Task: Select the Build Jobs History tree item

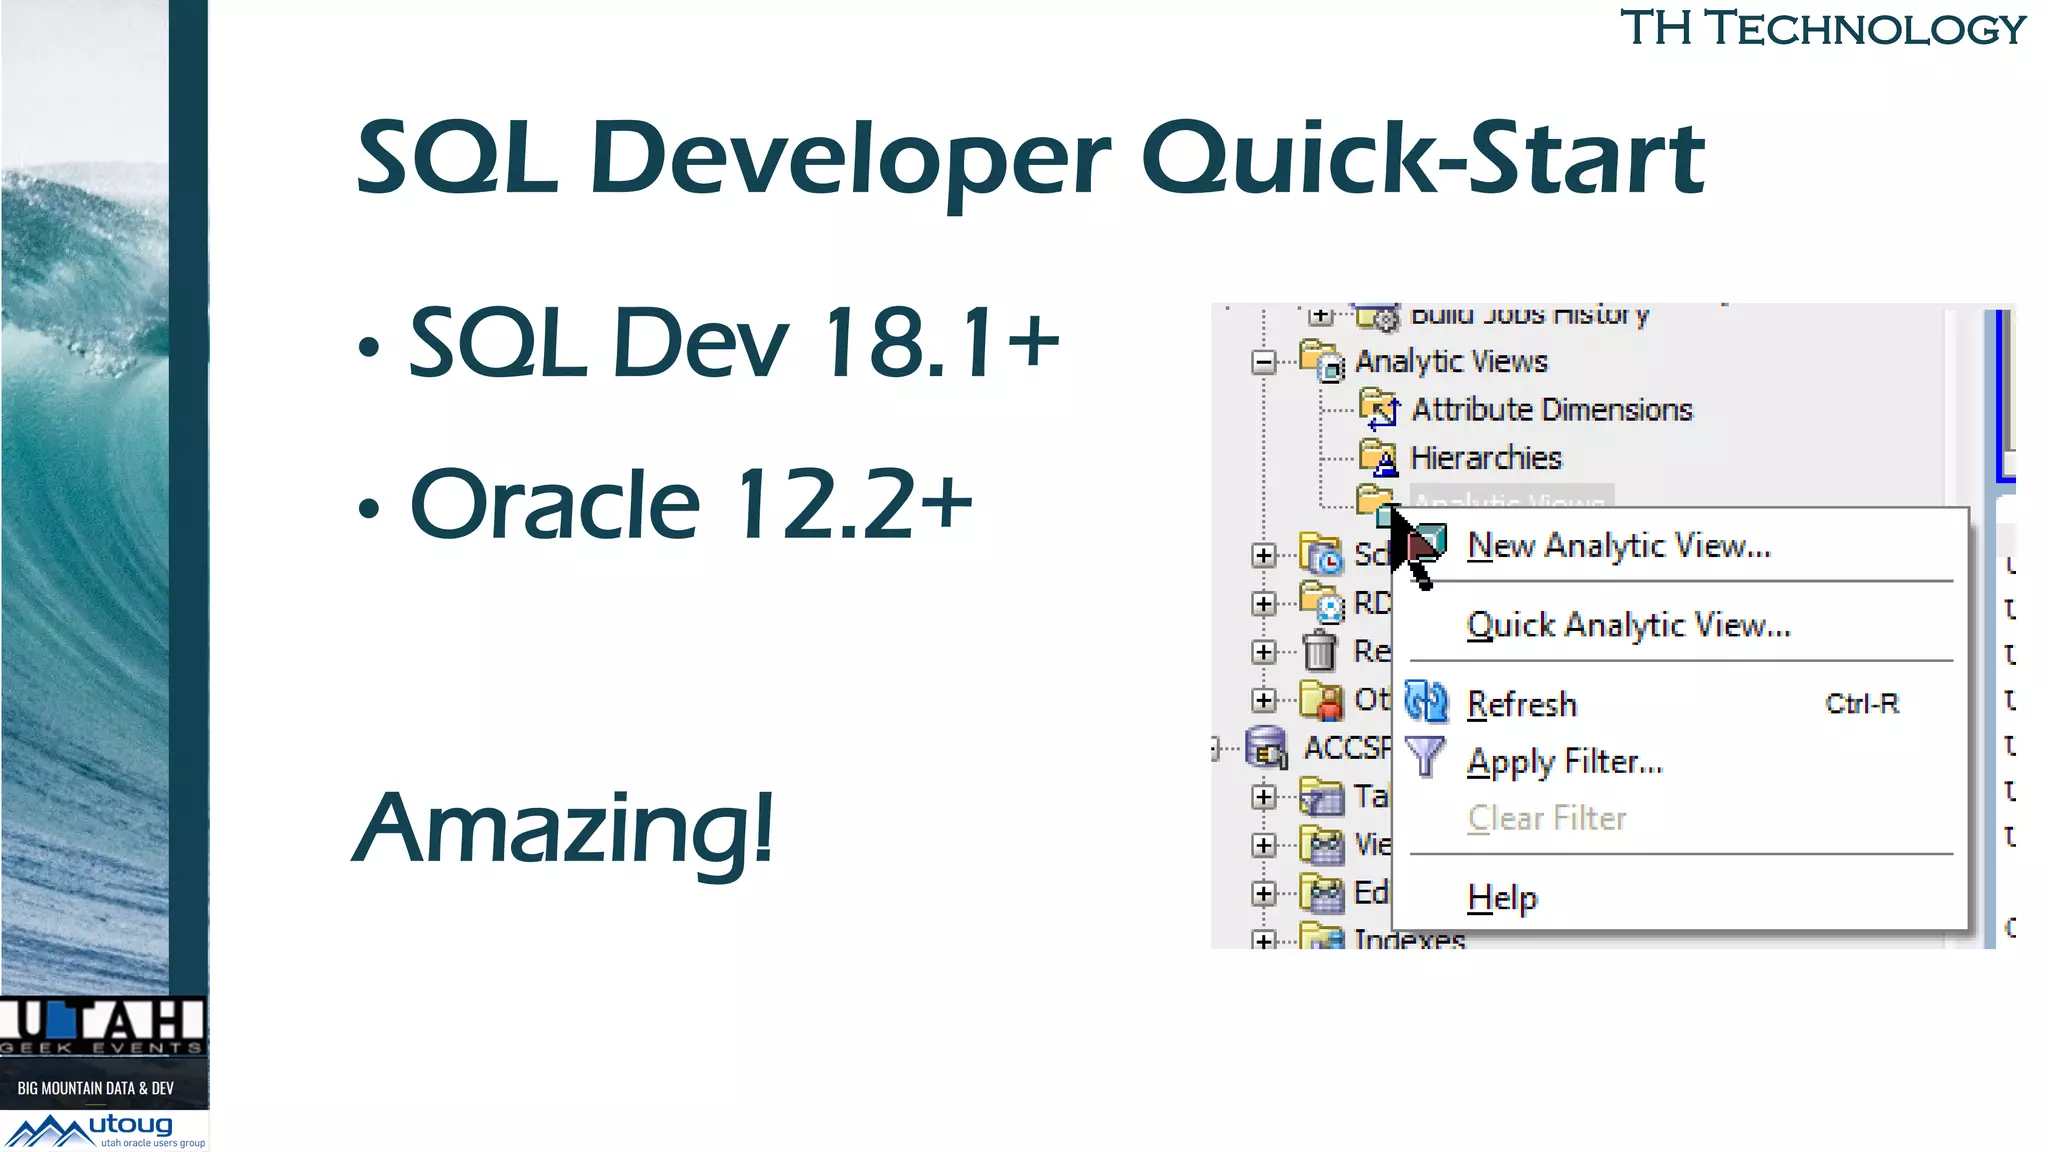Action: click(1529, 315)
